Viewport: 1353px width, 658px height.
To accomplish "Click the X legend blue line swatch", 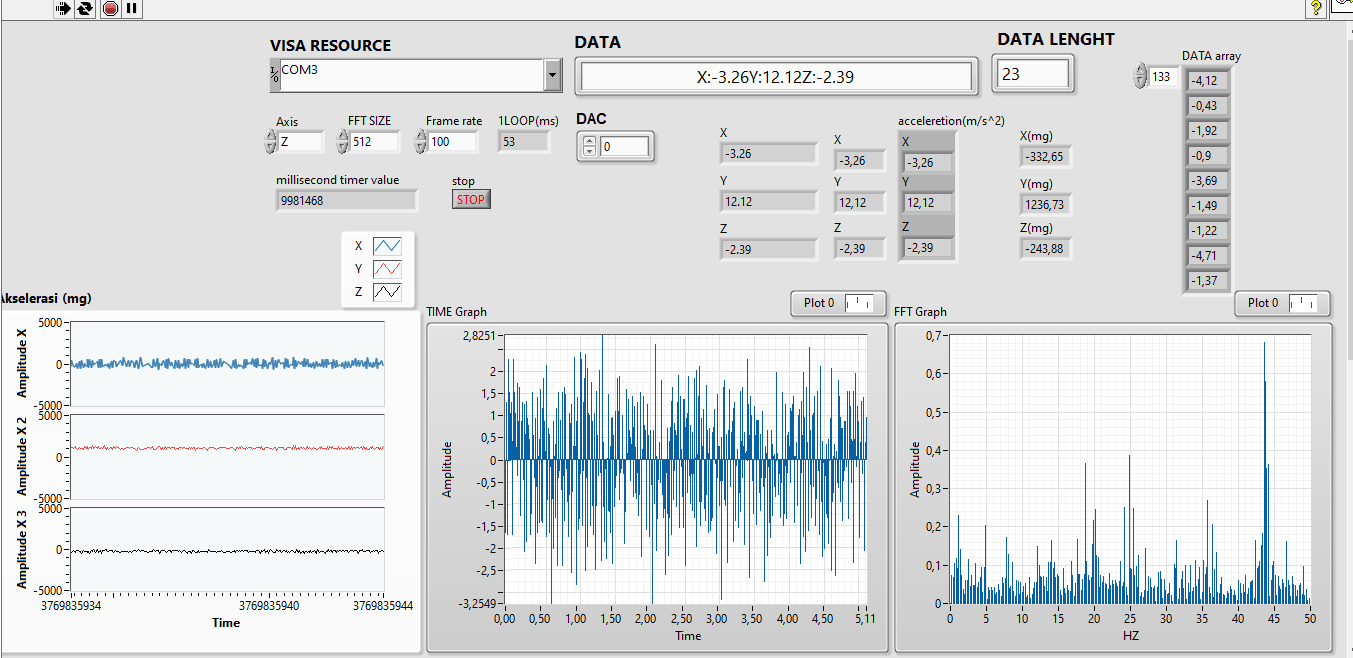I will point(387,245).
